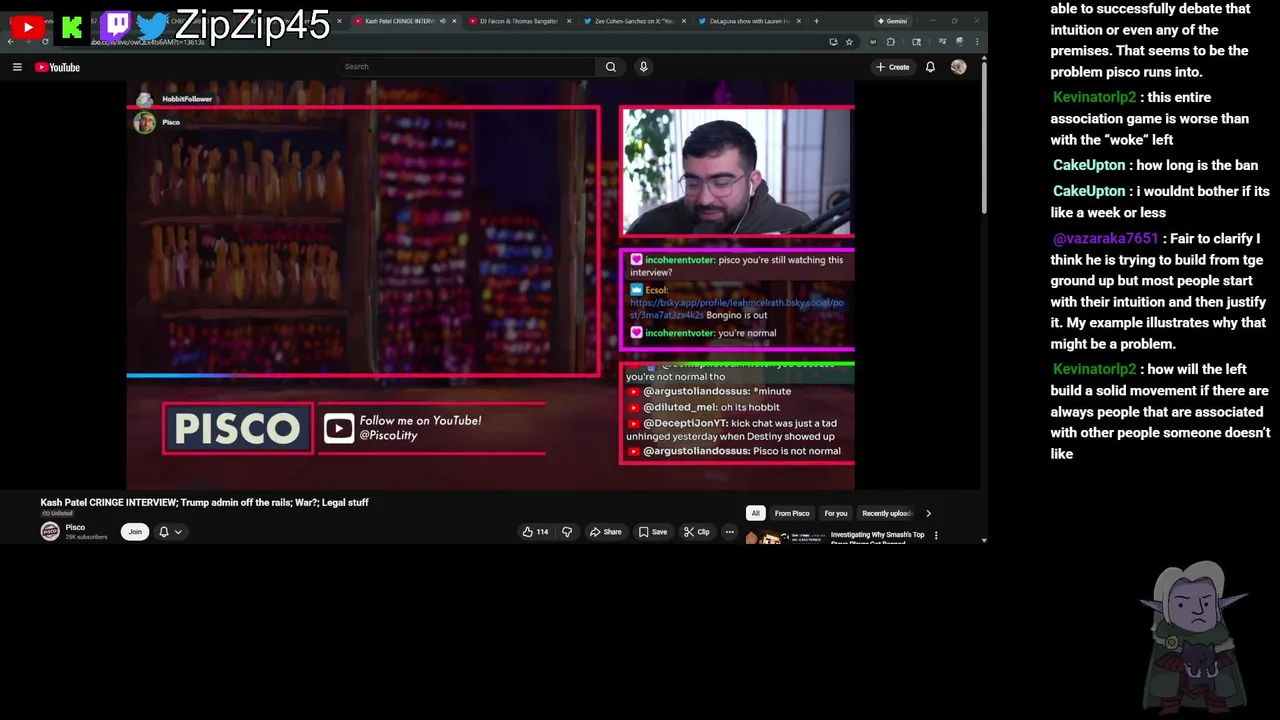
Task: Select the From Pisco filter chip
Action: [x=792, y=514]
